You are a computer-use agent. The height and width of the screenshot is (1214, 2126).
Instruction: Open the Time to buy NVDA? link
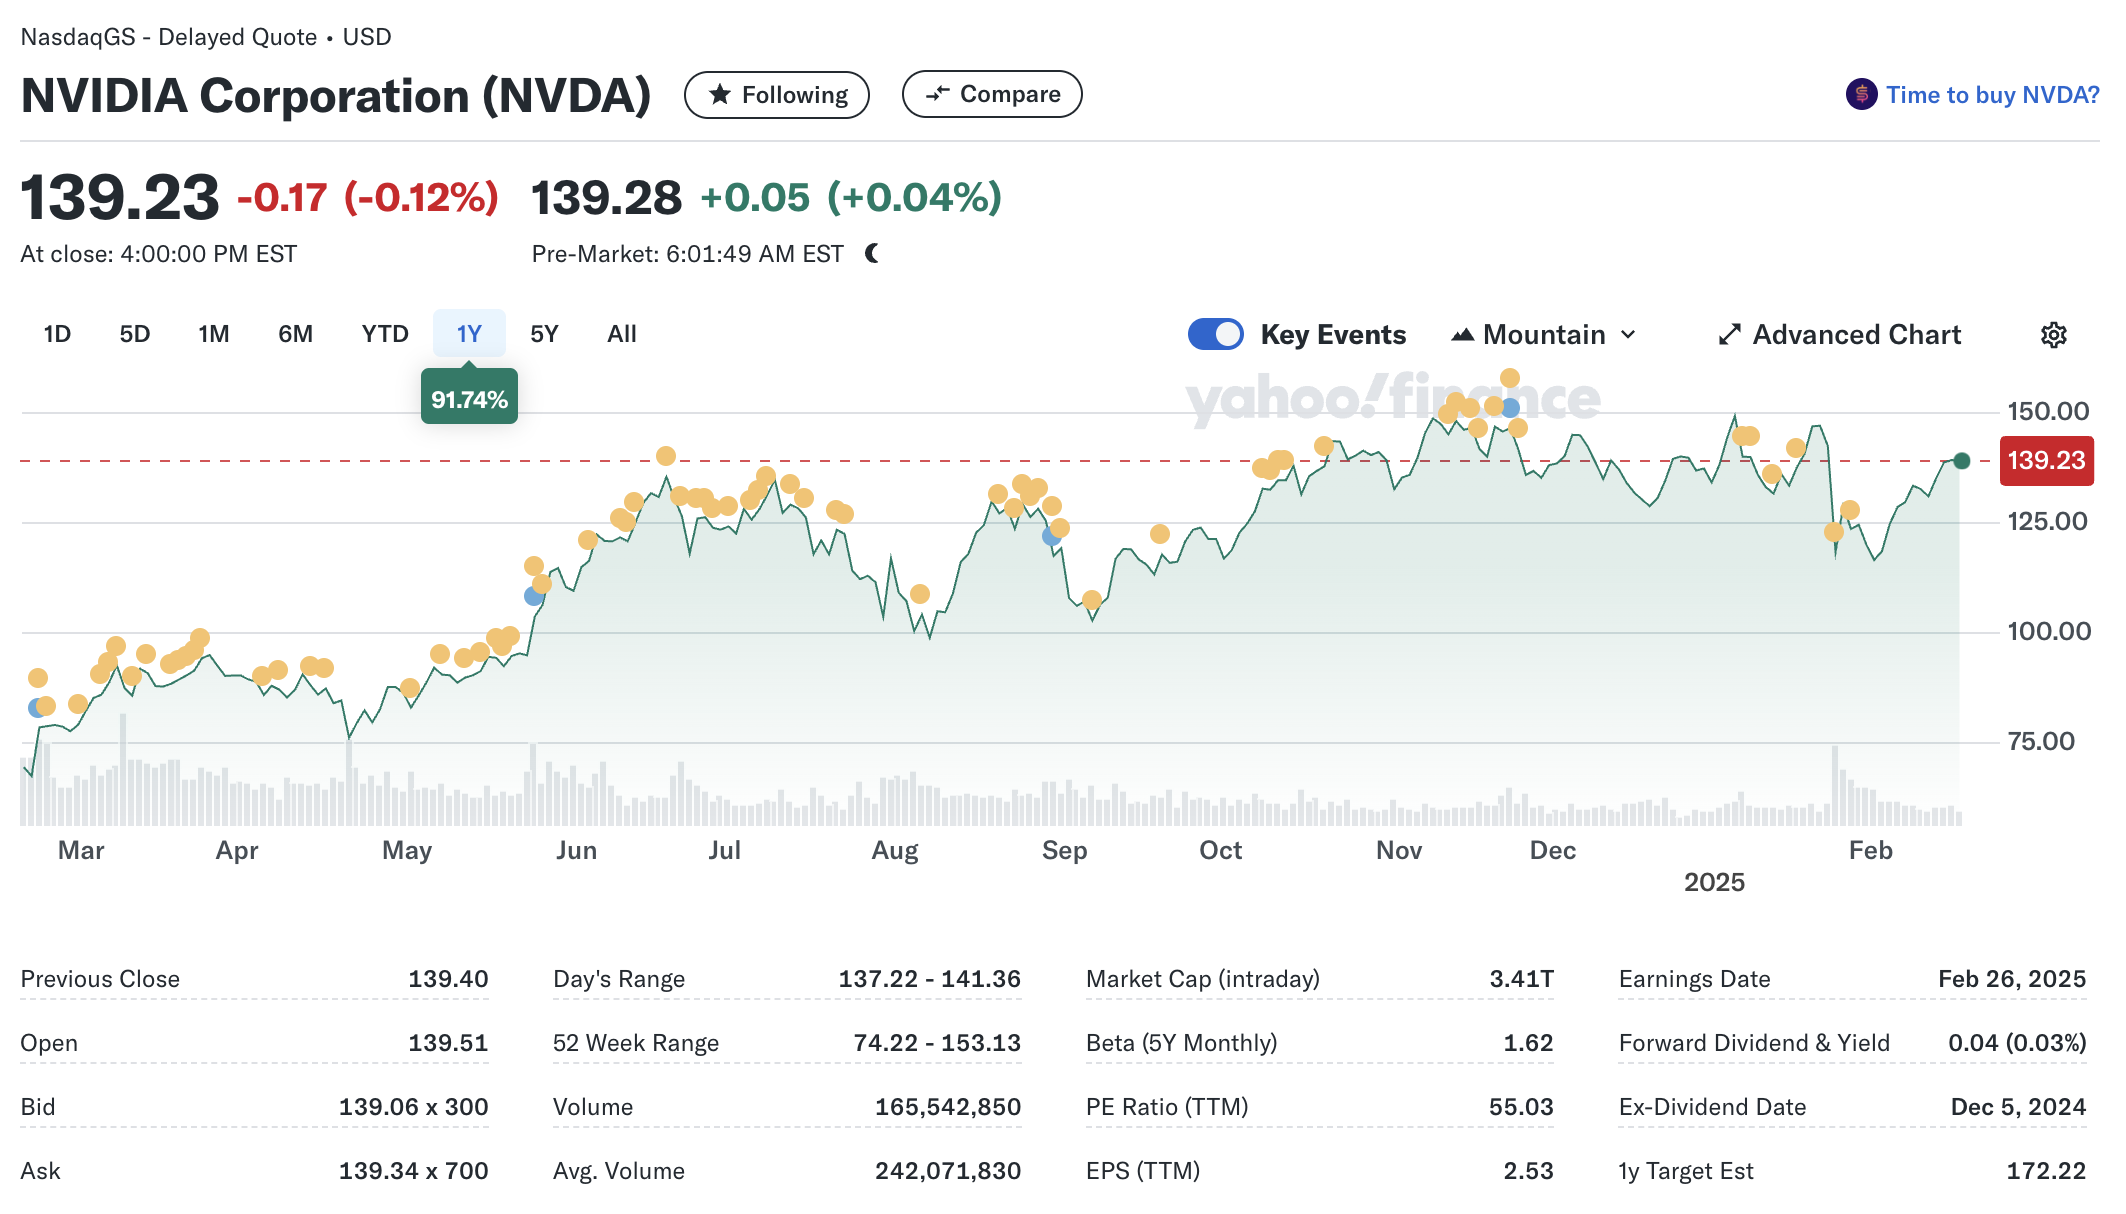[x=1992, y=95]
